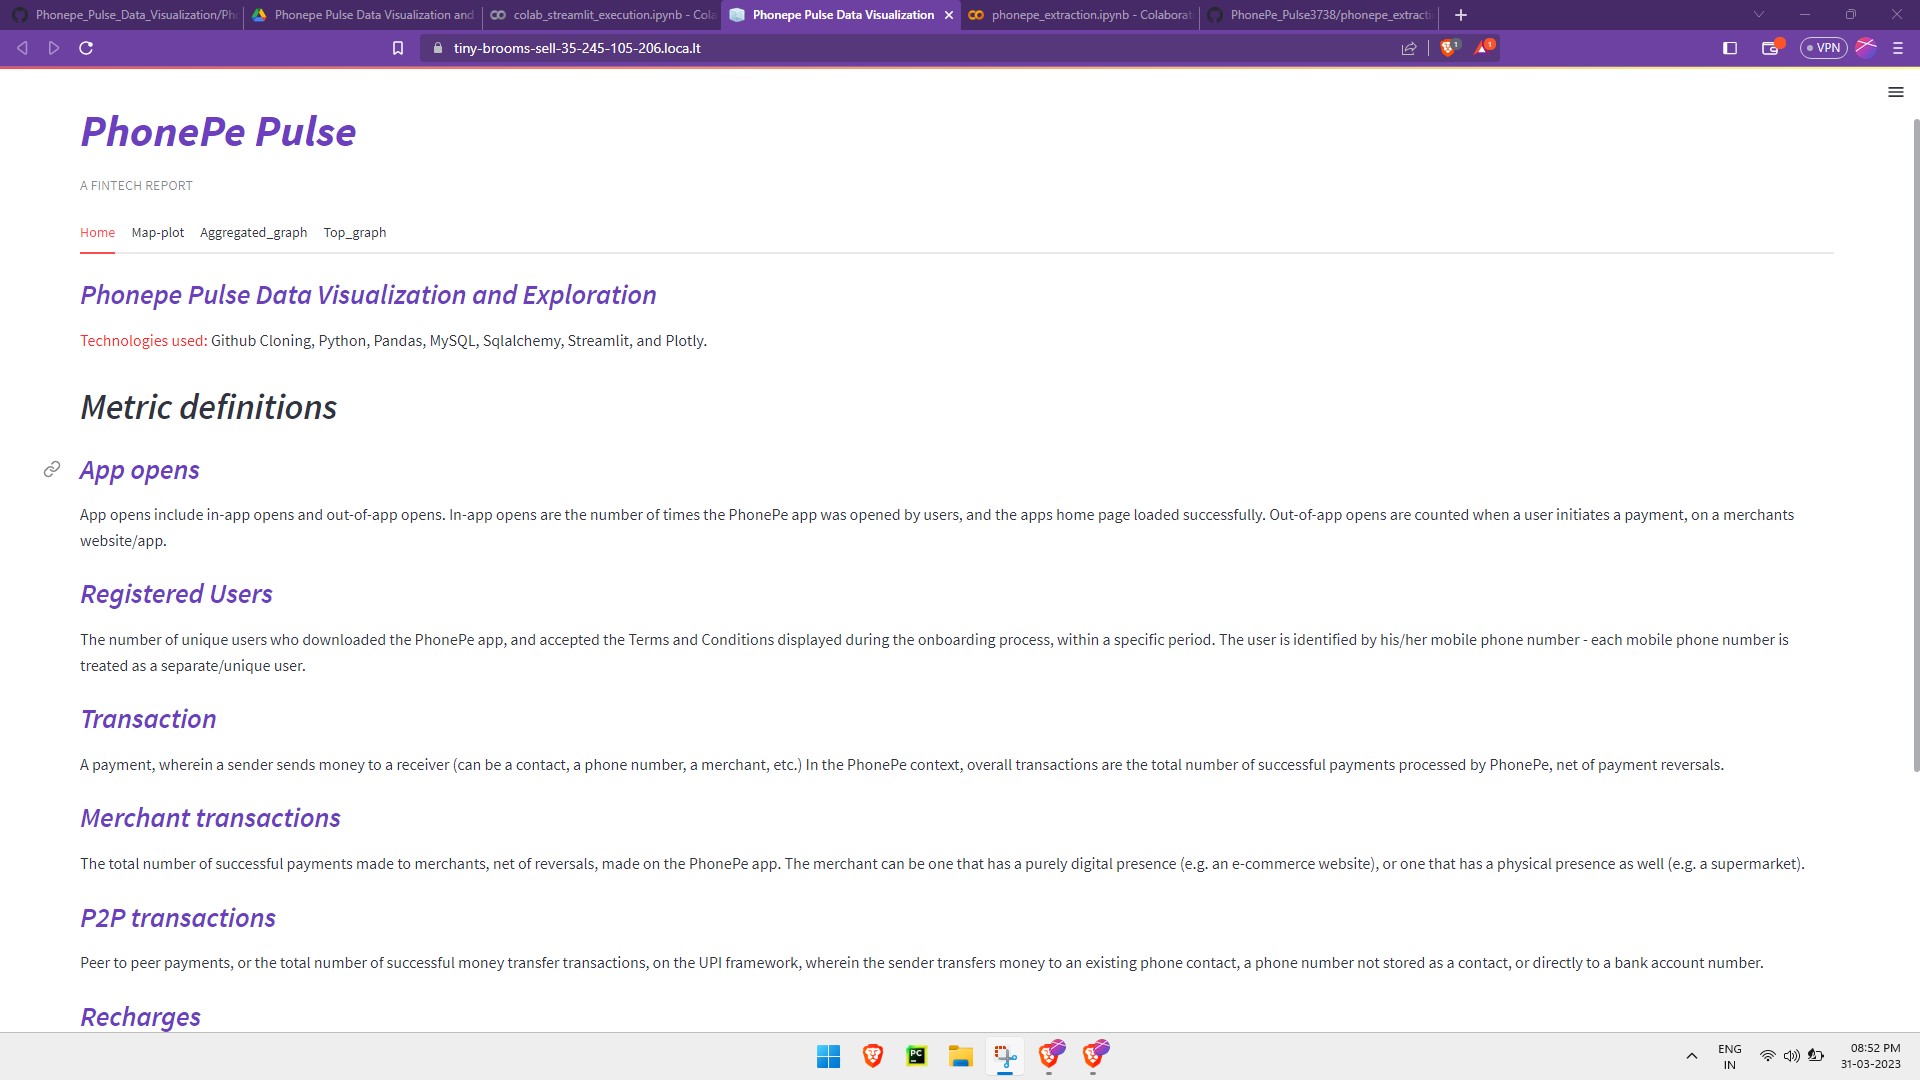
Task: Click the share page icon
Action: point(1409,48)
